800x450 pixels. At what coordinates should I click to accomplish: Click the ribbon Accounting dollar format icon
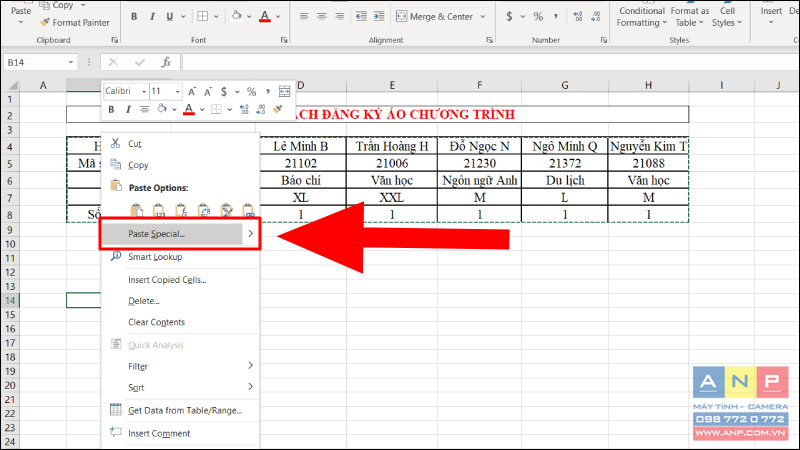(509, 16)
